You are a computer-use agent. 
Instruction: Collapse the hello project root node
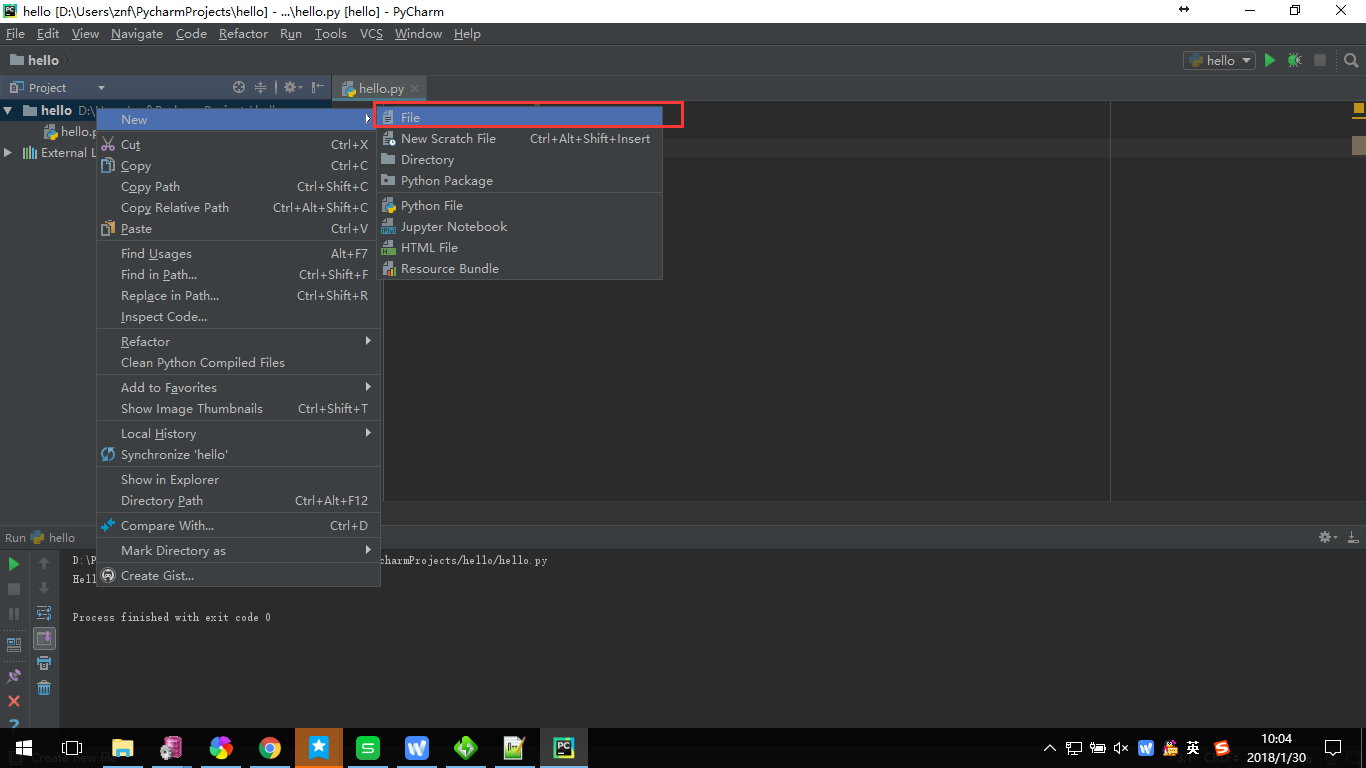[8, 111]
